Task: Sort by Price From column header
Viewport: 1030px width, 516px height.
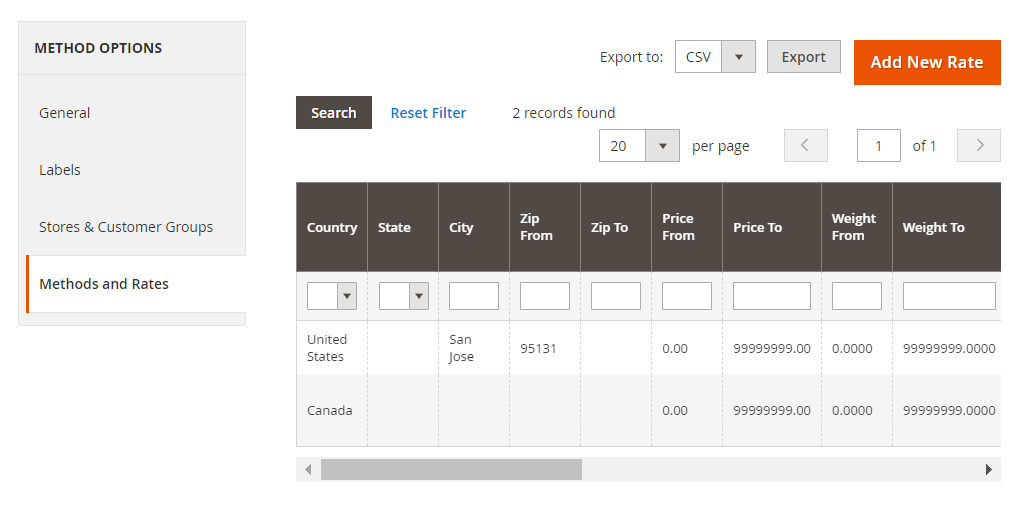Action: click(678, 227)
